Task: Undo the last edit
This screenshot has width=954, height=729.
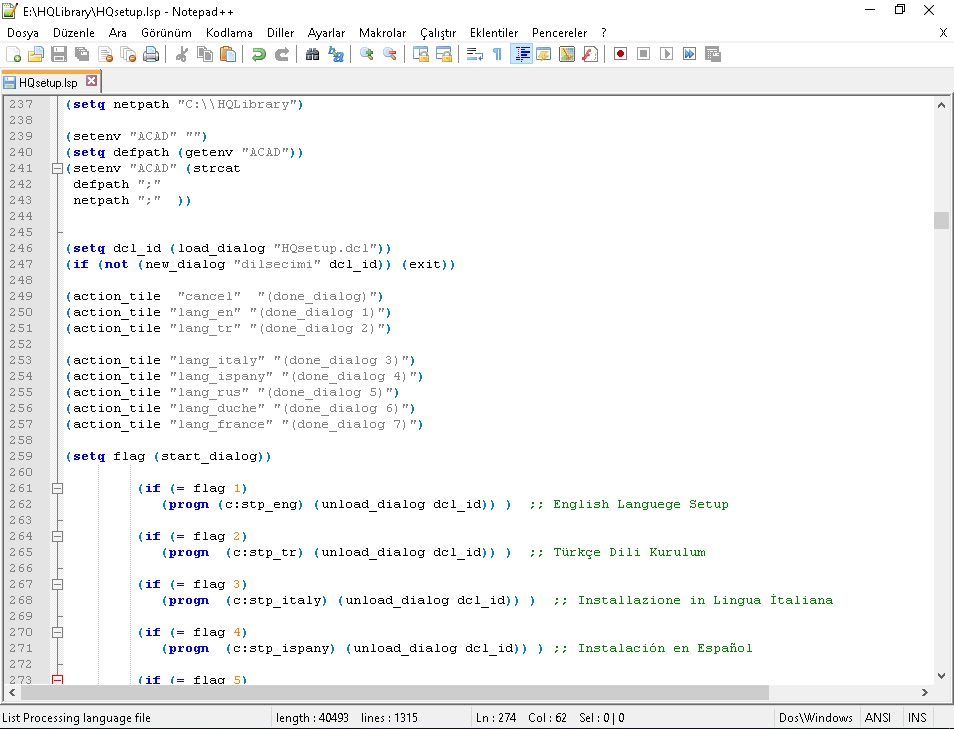Action: (x=258, y=54)
